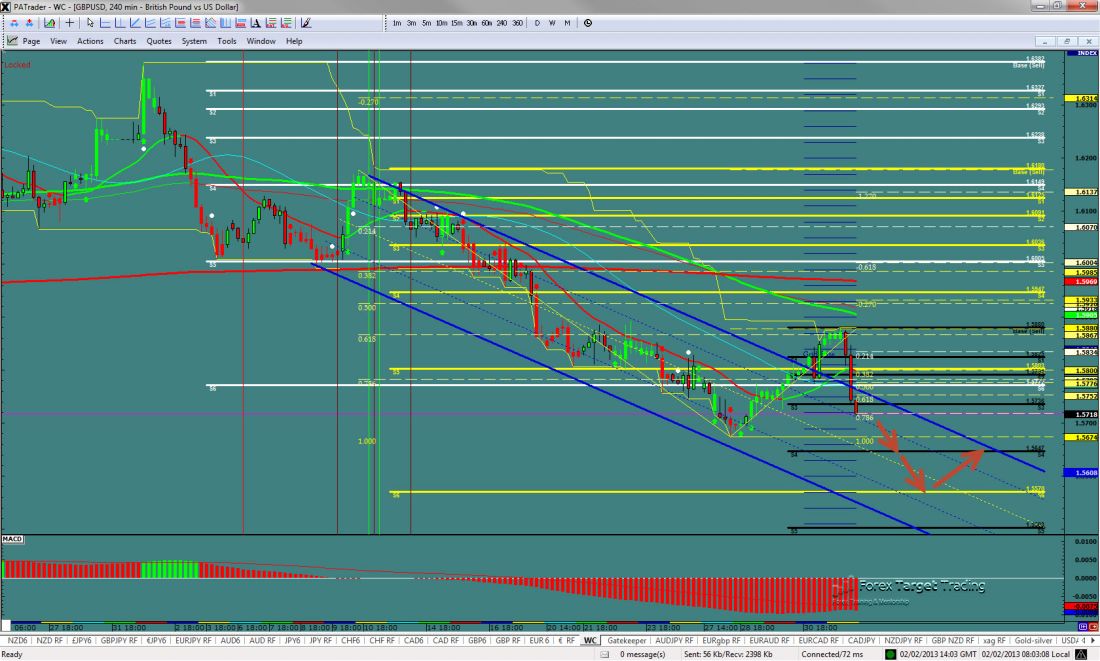The height and width of the screenshot is (661, 1100).
Task: Switch to the 1m timeframe
Action: tap(397, 22)
